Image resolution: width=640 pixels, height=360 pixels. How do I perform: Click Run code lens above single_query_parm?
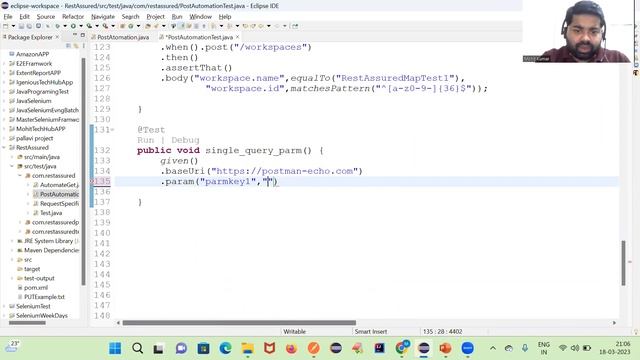[x=146, y=140]
